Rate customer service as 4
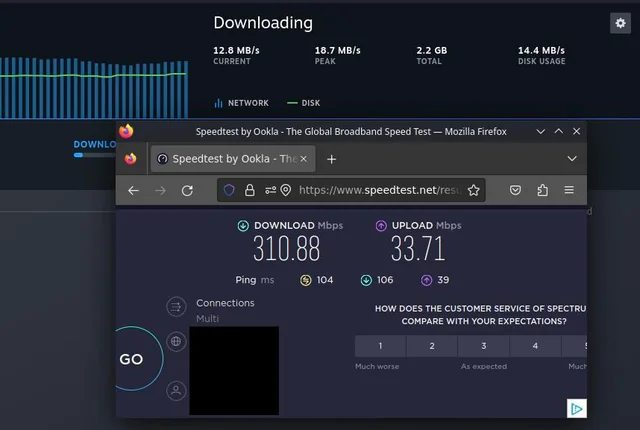 tap(535, 346)
